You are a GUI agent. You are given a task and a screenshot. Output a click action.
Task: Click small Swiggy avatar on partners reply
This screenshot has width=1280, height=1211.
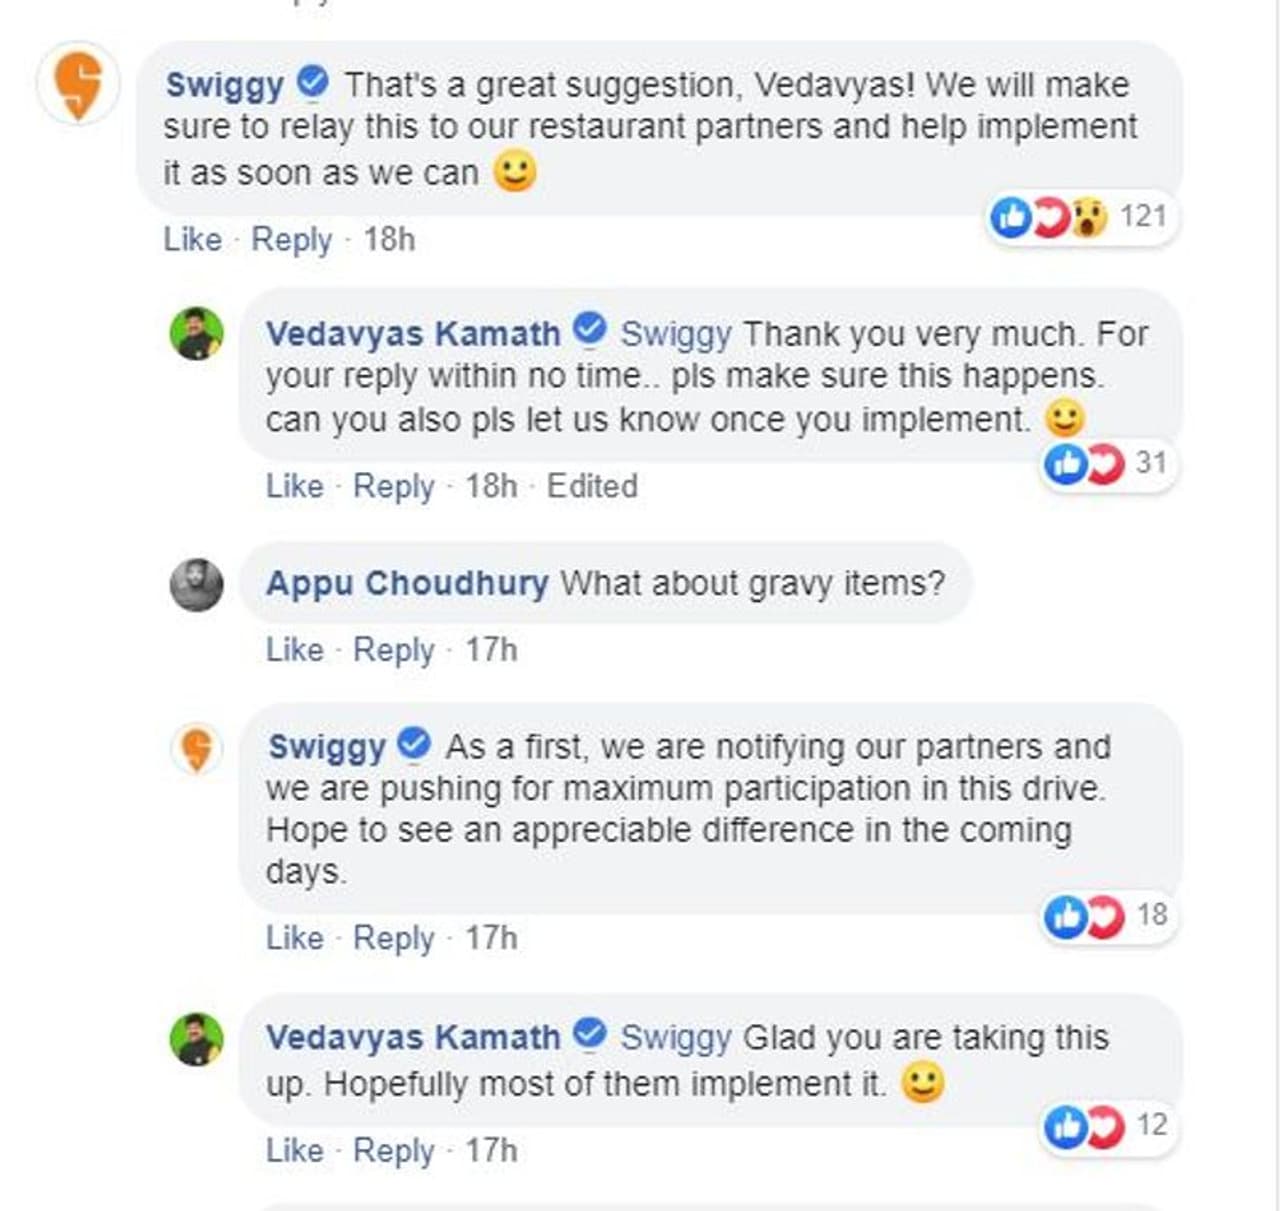197,748
